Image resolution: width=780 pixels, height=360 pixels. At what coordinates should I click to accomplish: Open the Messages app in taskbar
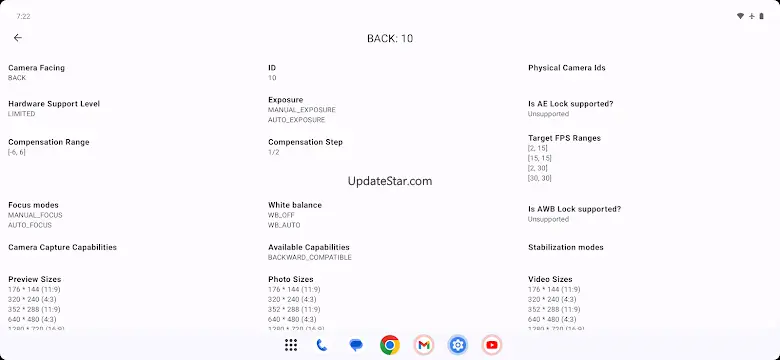pos(356,345)
